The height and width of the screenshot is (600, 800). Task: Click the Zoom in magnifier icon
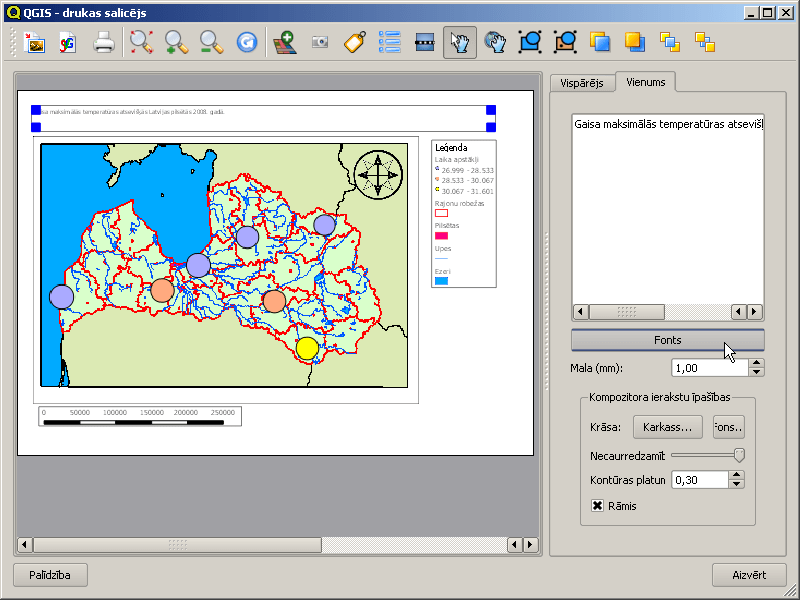177,42
